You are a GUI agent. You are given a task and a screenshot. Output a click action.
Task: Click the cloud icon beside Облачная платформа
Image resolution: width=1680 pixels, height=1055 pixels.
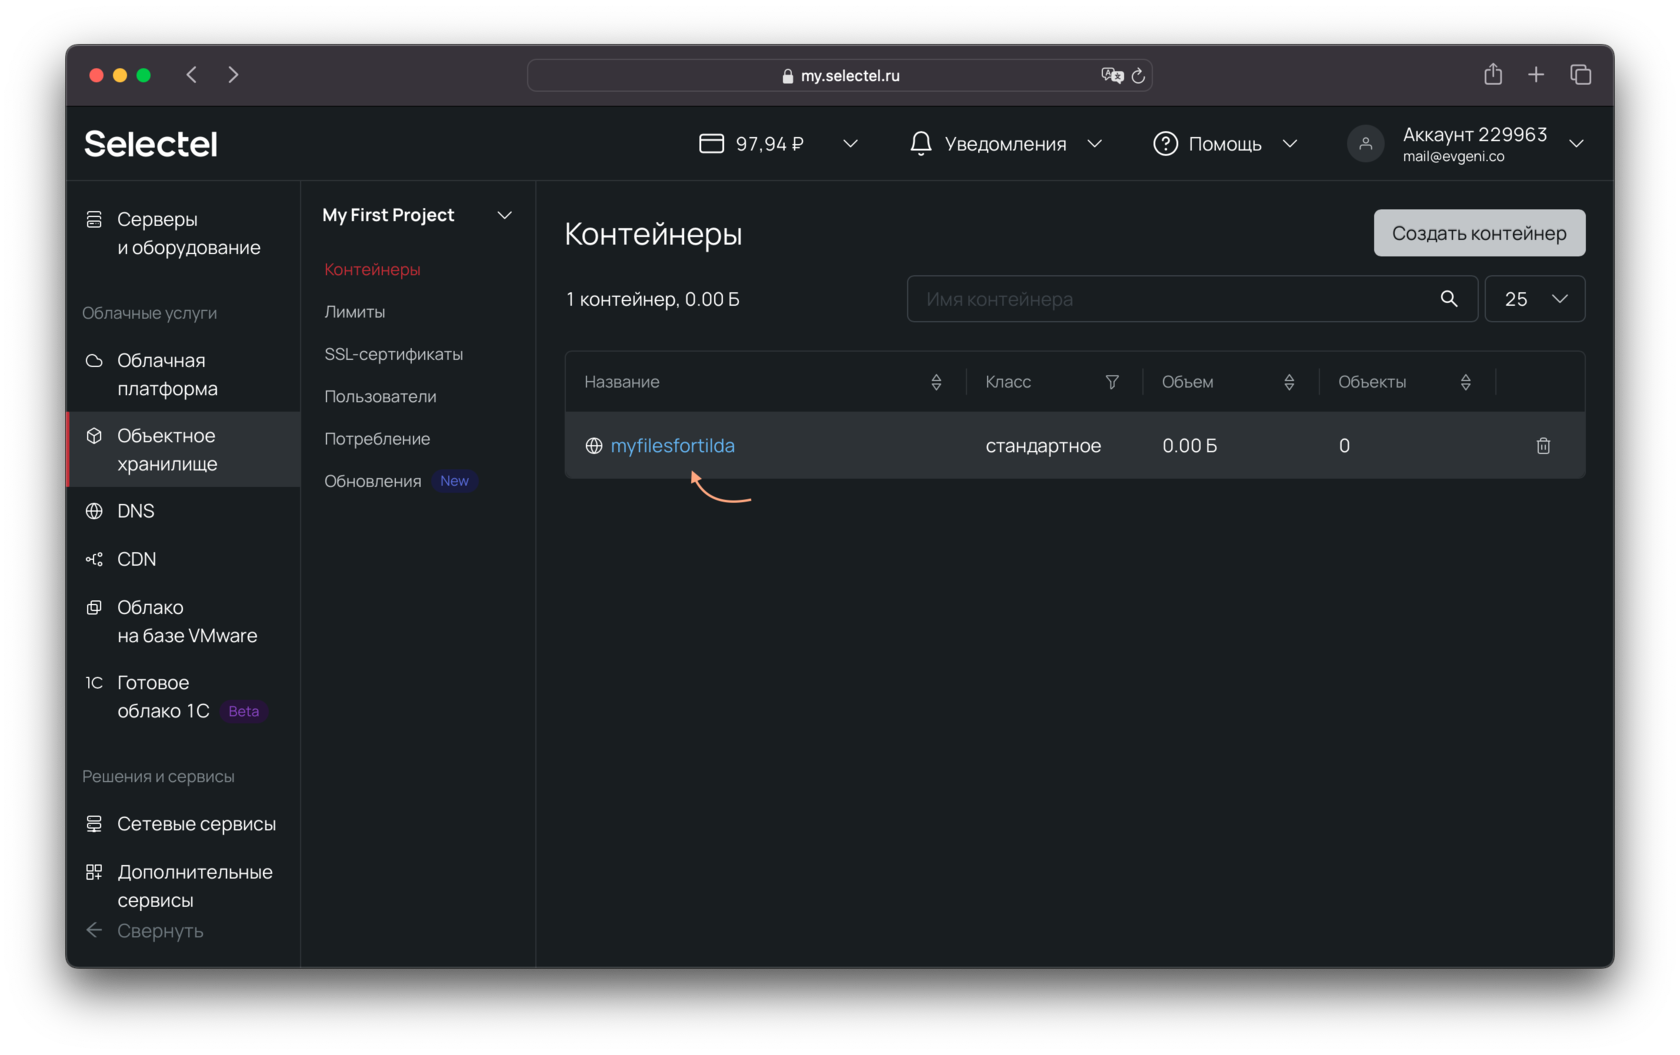pyautogui.click(x=94, y=360)
